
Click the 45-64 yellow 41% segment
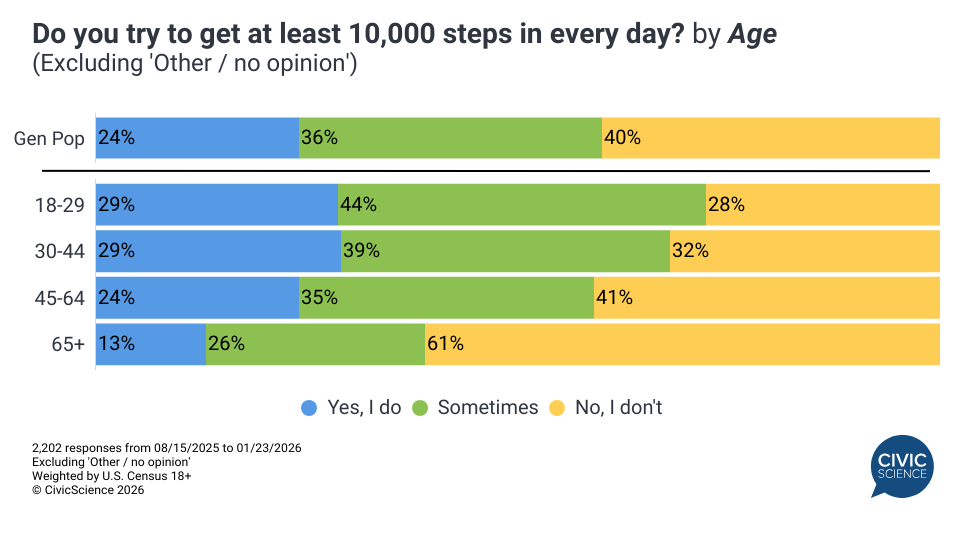(x=766, y=298)
